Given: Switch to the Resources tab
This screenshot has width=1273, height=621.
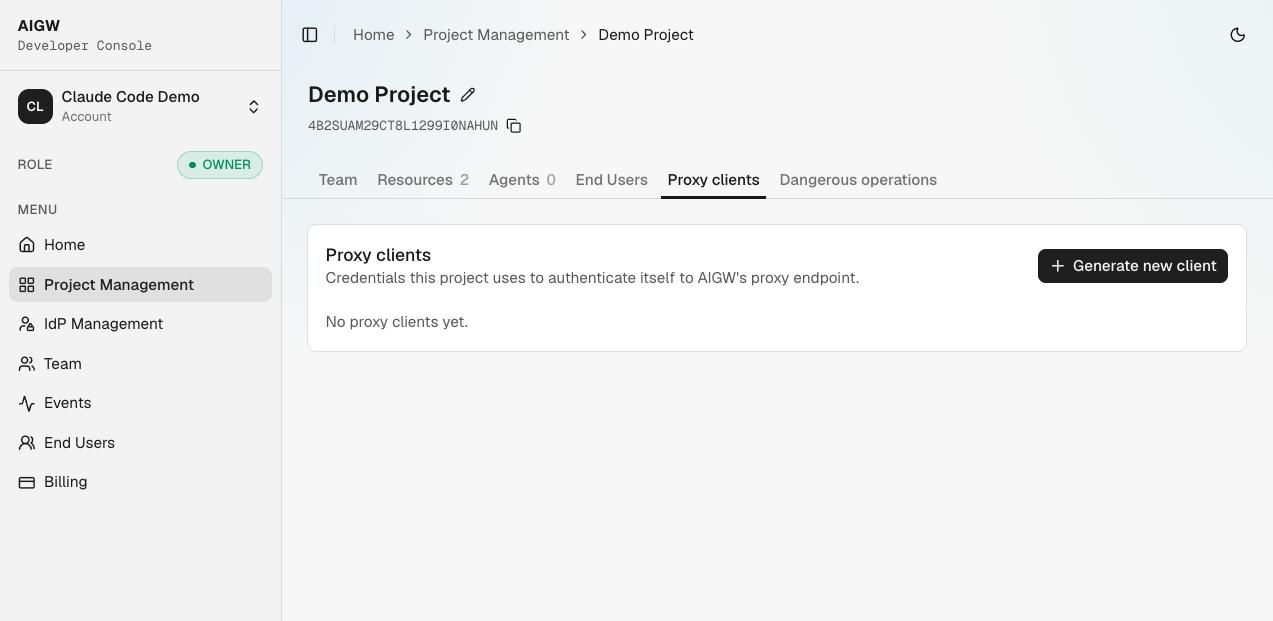Looking at the screenshot, I should click(423, 180).
